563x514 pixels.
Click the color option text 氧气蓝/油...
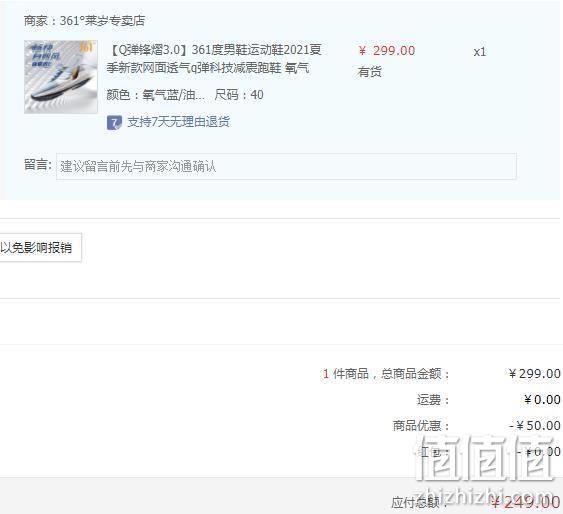(x=173, y=95)
